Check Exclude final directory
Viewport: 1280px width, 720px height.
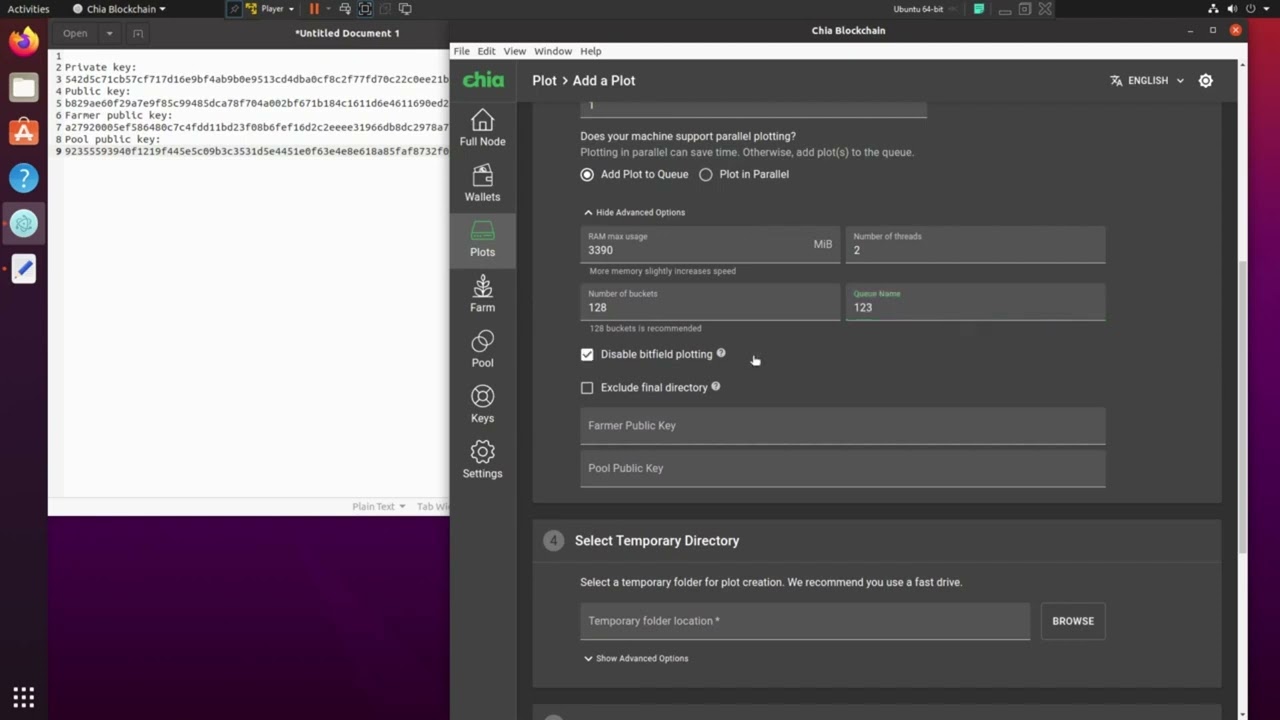(587, 387)
